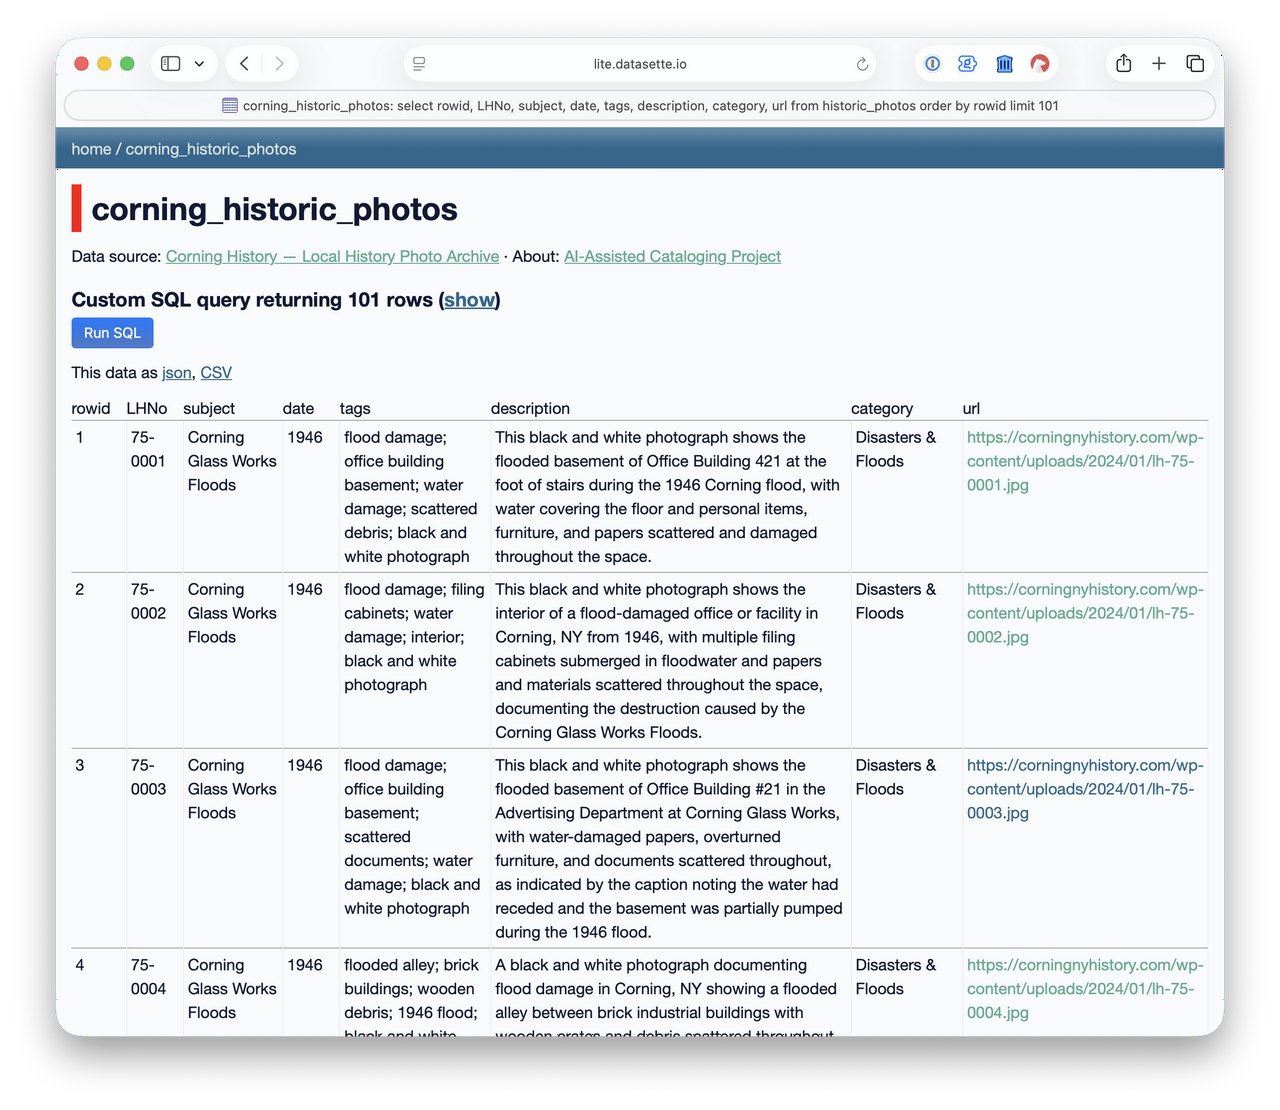The height and width of the screenshot is (1110, 1280).
Task: Show the tab overview in Safari
Action: (x=1195, y=62)
